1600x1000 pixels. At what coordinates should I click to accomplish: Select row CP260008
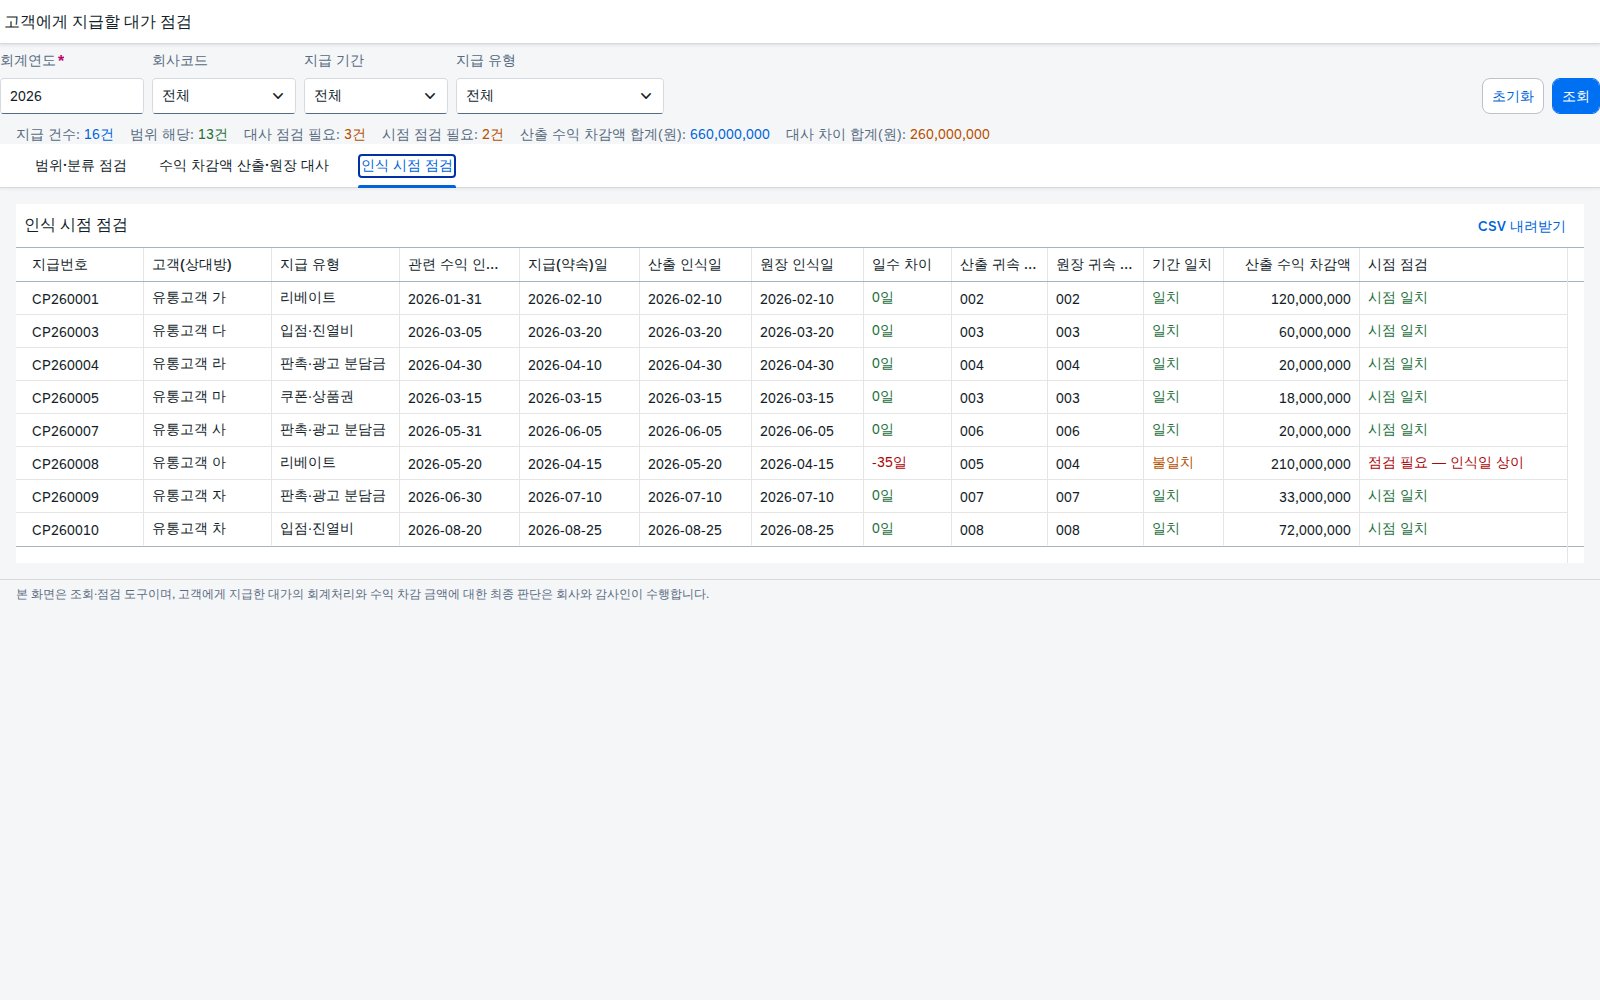point(792,463)
